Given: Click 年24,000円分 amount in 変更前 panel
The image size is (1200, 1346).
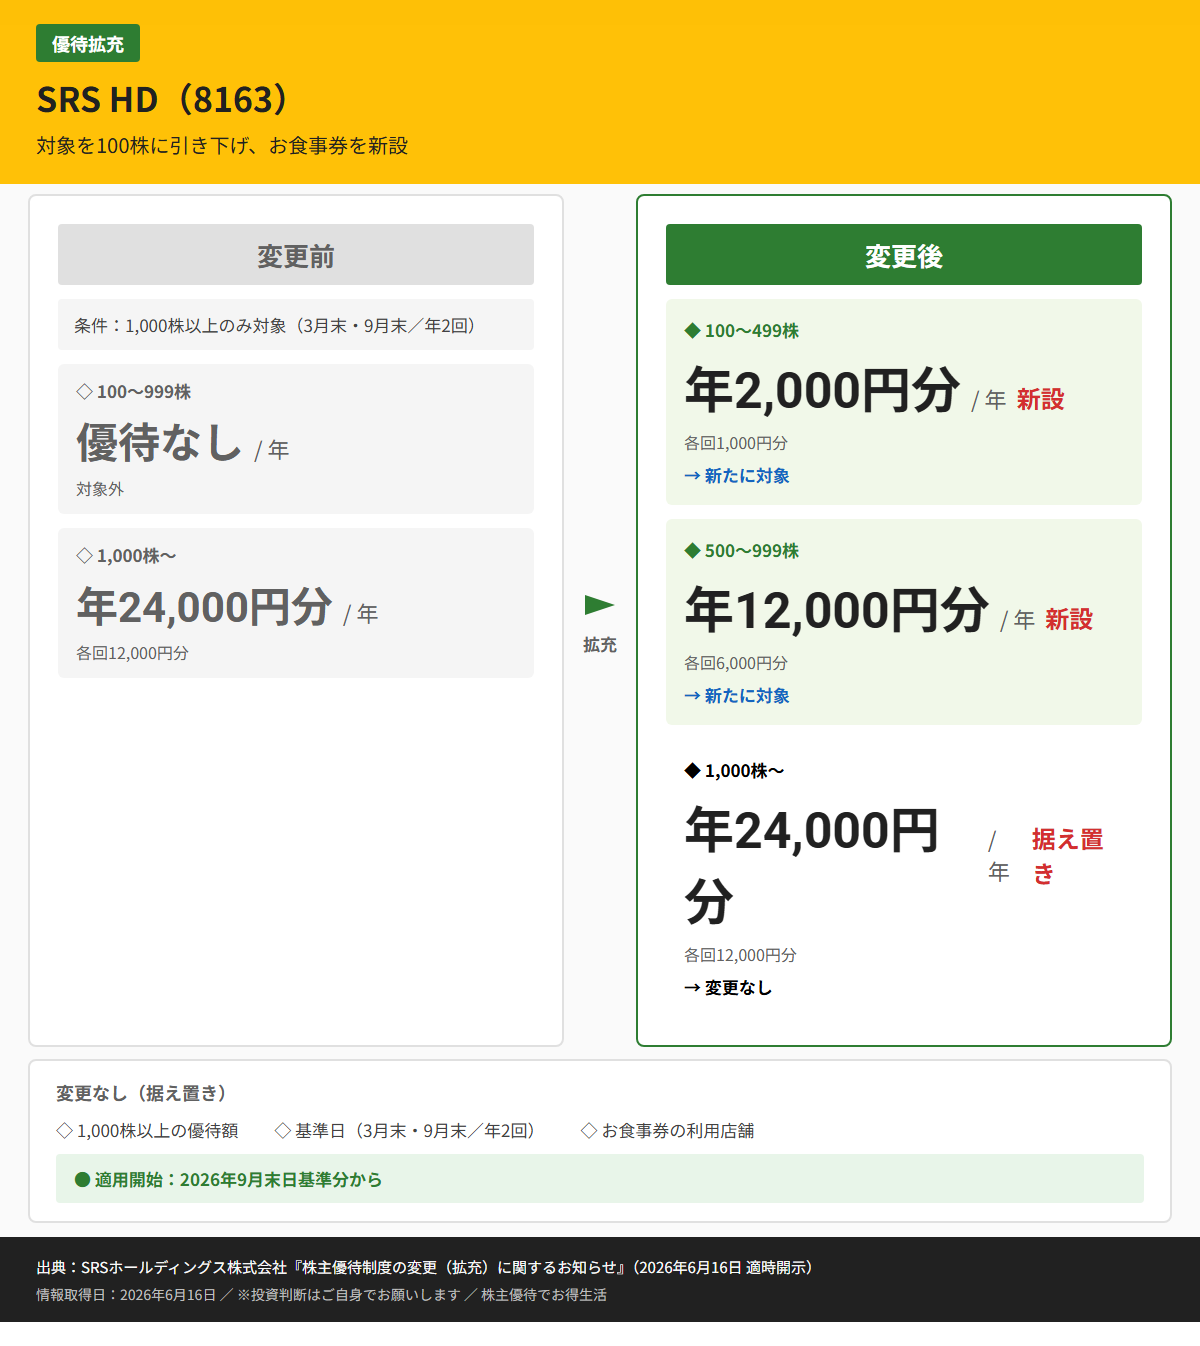Looking at the screenshot, I should [x=205, y=606].
